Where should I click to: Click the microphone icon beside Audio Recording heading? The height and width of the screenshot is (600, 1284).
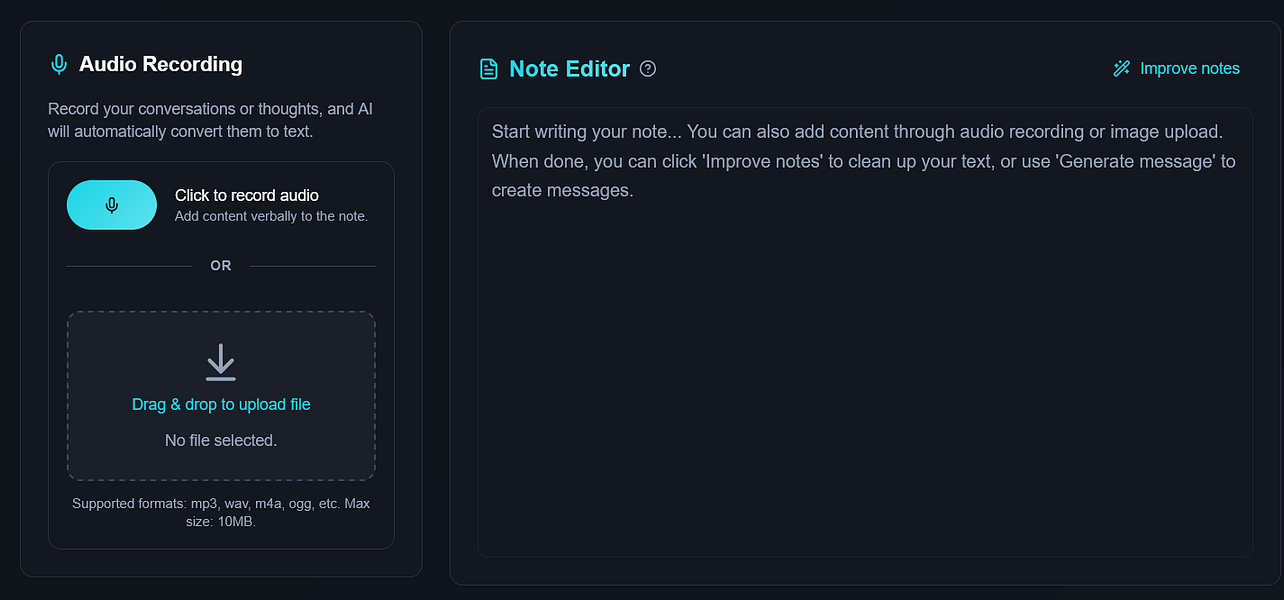click(x=59, y=64)
